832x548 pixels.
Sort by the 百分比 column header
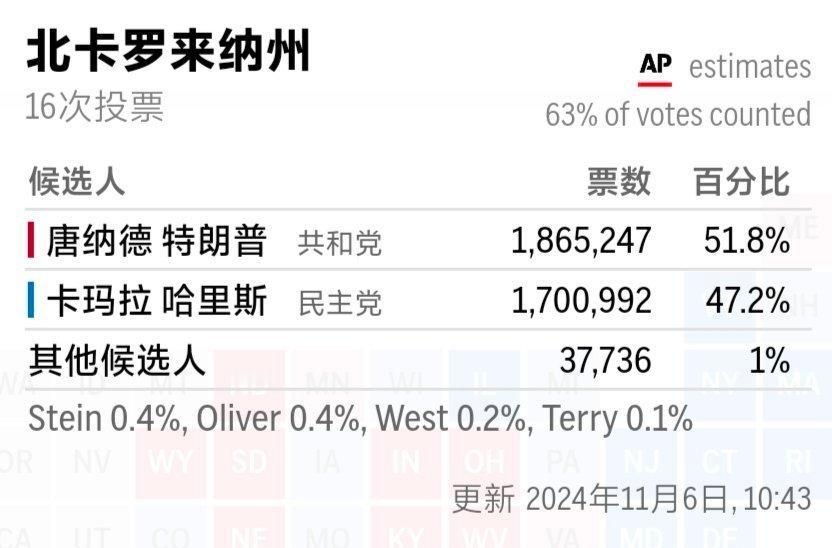(742, 181)
